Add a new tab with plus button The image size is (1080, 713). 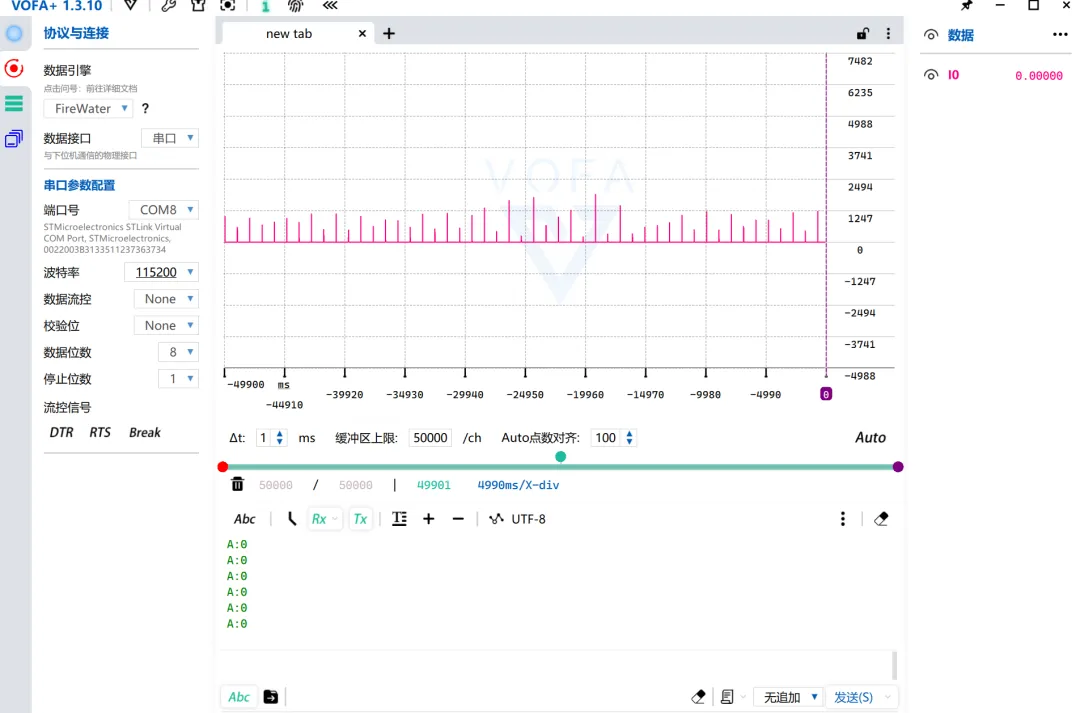tap(389, 33)
